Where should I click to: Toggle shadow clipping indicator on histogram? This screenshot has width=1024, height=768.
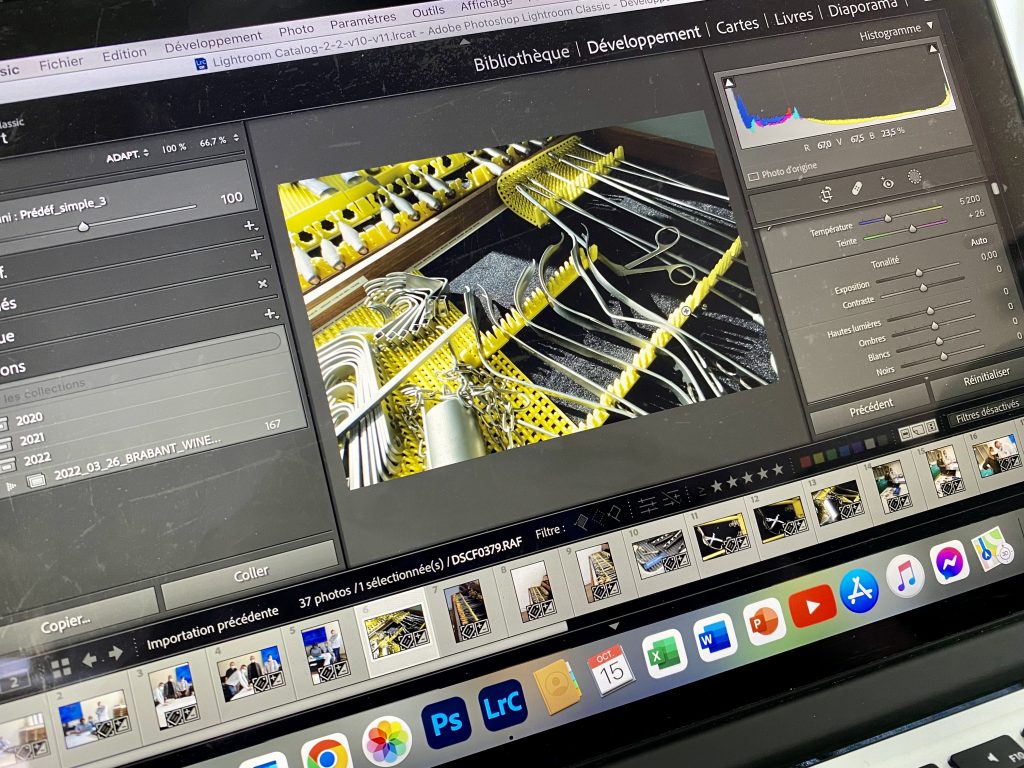[x=729, y=83]
